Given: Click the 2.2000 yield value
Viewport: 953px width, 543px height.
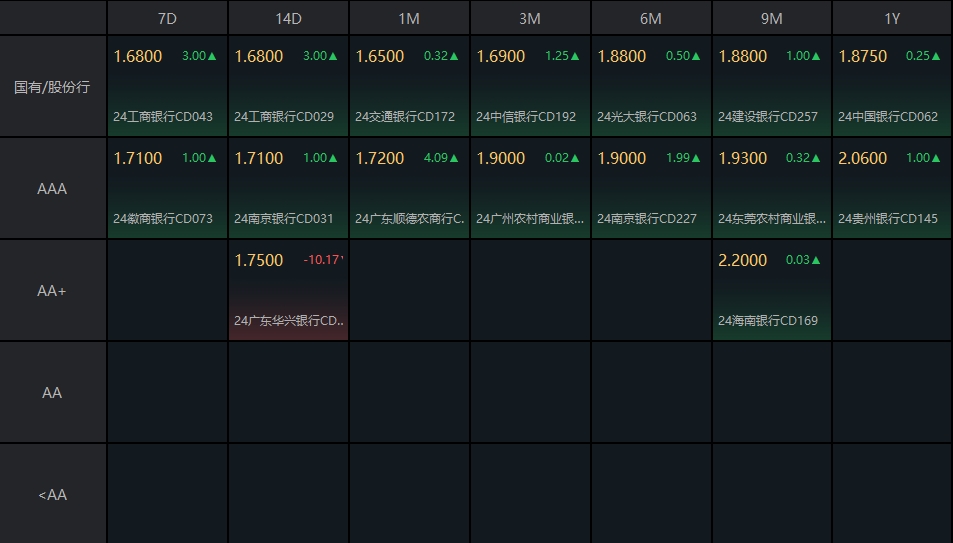Looking at the screenshot, I should pos(743,260).
